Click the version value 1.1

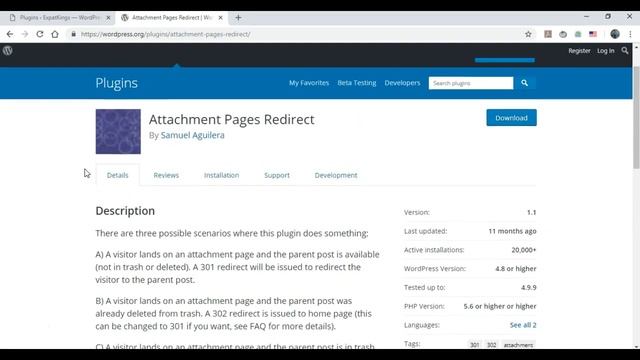click(531, 212)
